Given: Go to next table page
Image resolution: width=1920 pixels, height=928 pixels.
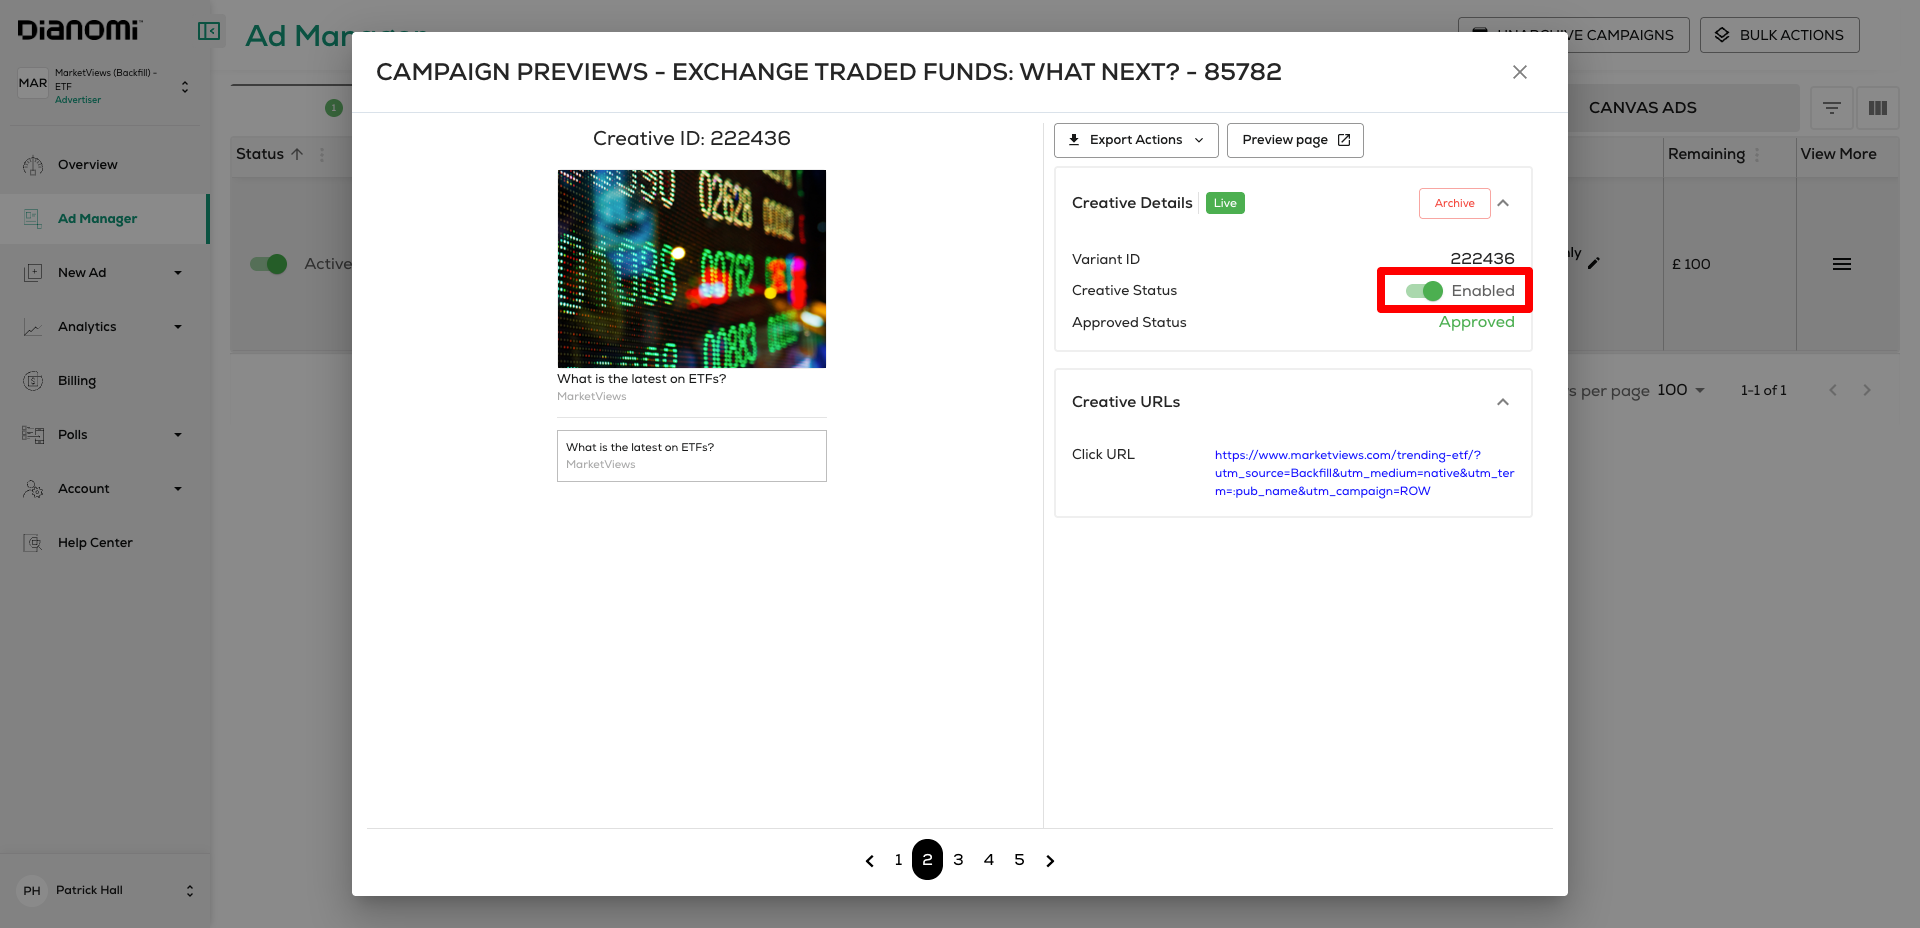Looking at the screenshot, I should tap(1867, 390).
